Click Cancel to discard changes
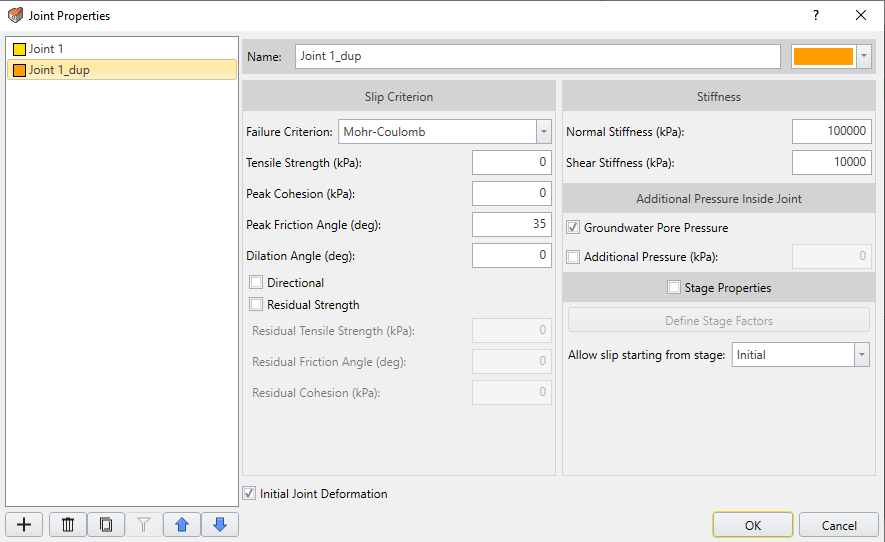The width and height of the screenshot is (885, 542). [839, 525]
